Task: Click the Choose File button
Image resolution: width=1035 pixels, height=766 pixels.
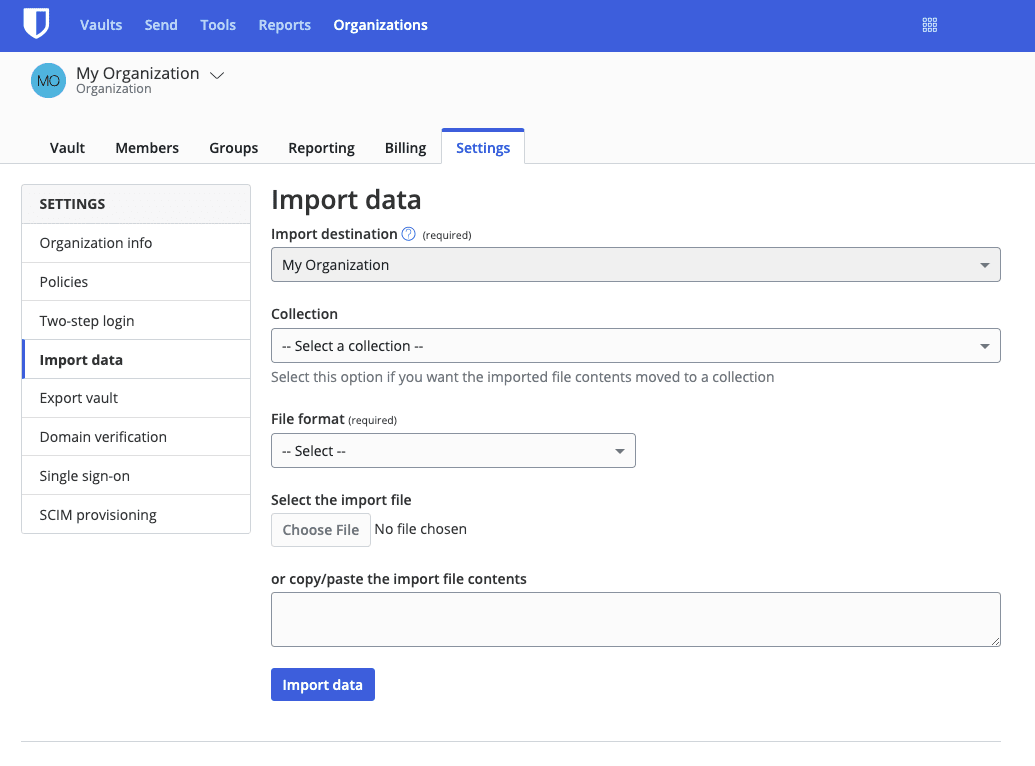Action: click(320, 529)
